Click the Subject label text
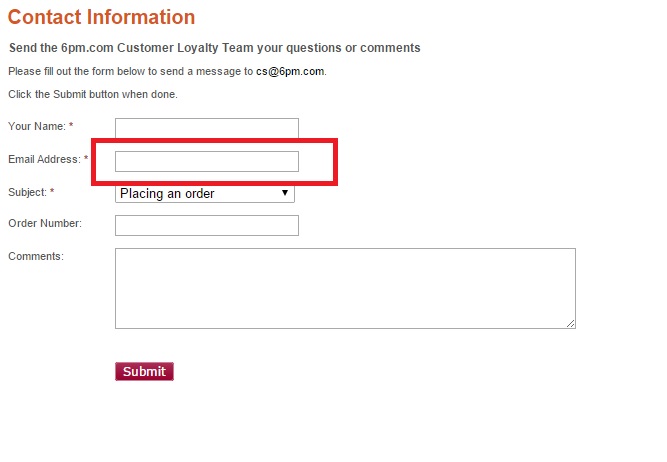667x462 pixels. coord(27,191)
